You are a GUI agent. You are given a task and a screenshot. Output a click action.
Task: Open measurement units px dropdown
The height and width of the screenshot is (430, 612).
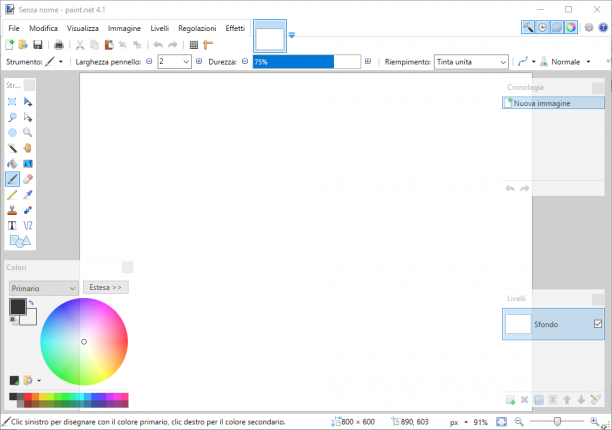coord(458,422)
